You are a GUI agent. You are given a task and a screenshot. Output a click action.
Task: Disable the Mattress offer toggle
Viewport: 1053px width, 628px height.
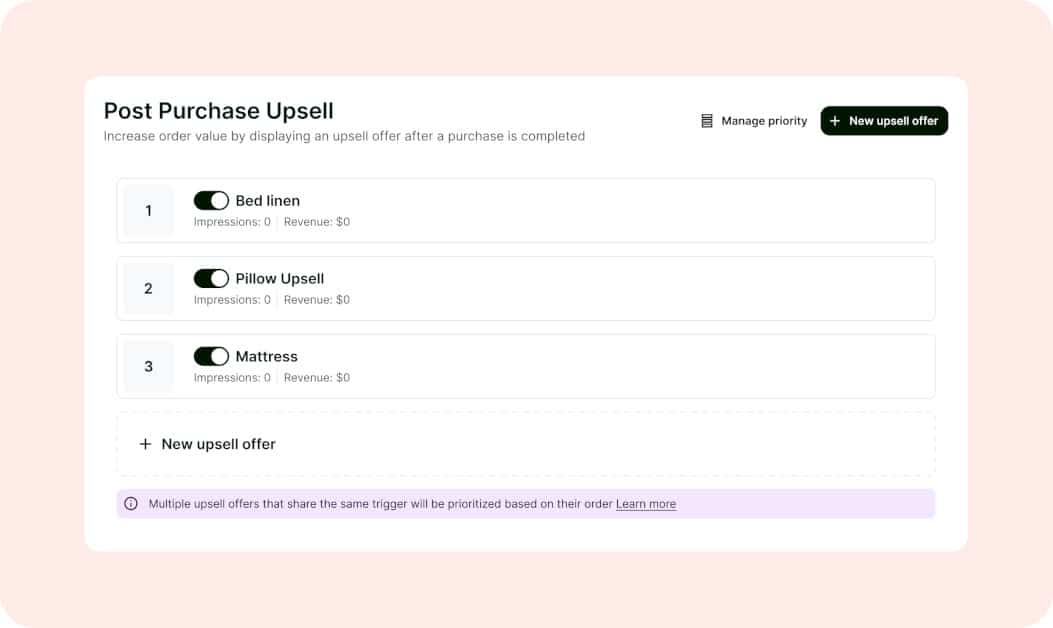tap(211, 356)
